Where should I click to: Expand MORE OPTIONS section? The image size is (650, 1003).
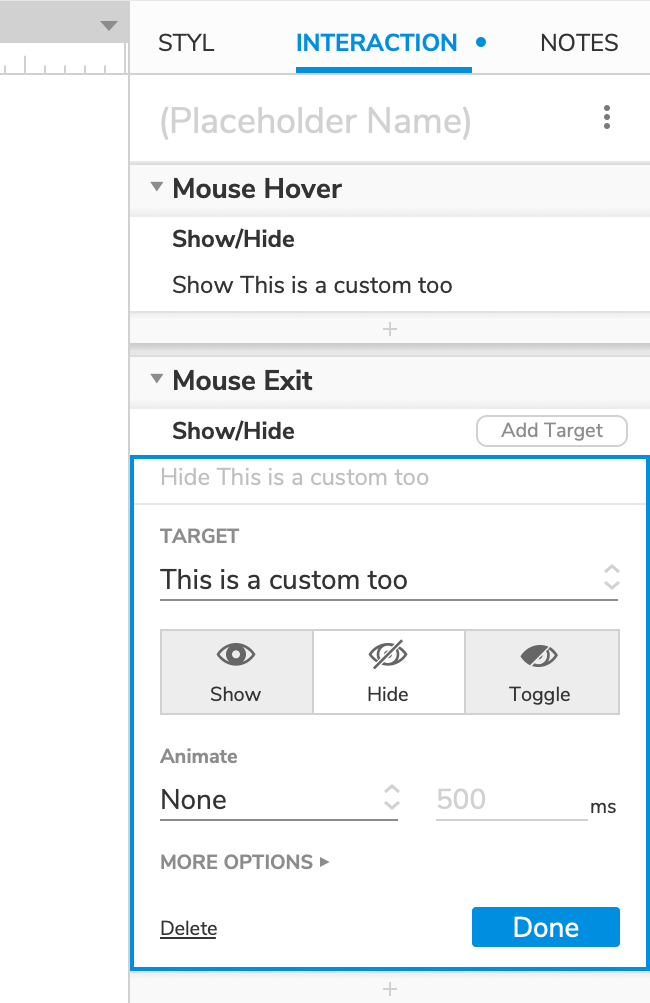click(x=244, y=862)
